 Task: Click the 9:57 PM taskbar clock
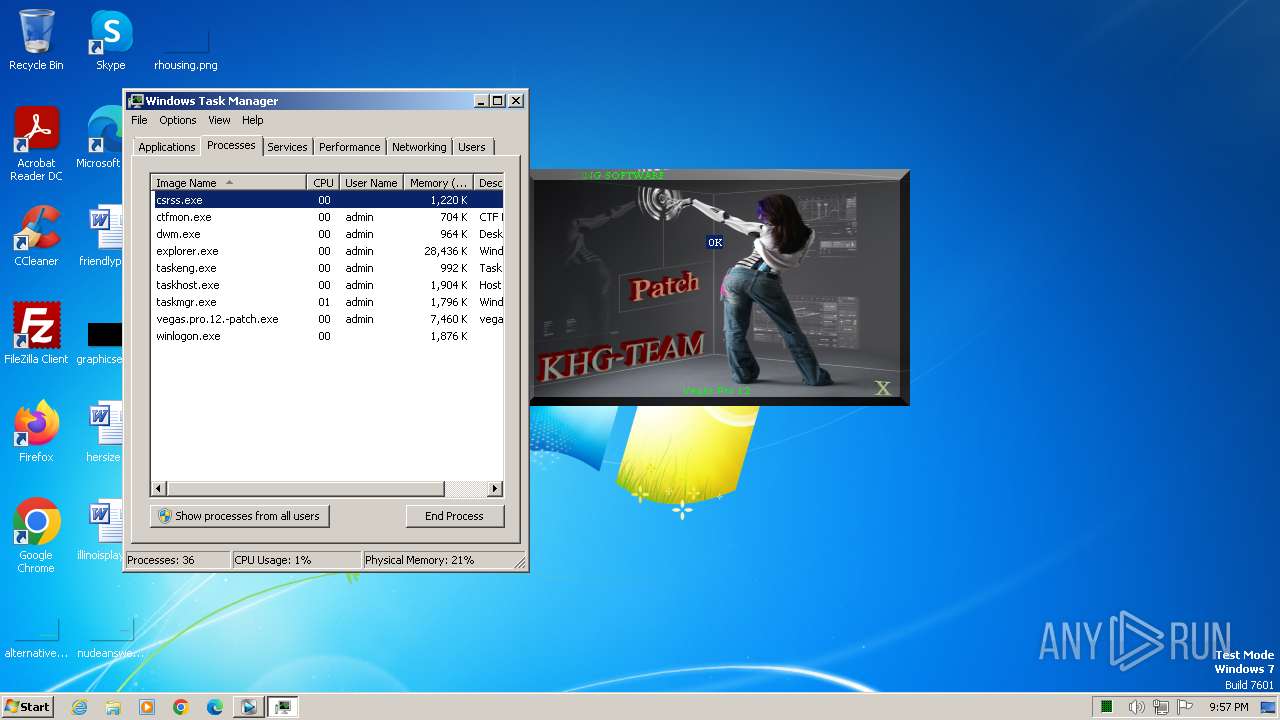coord(1228,707)
